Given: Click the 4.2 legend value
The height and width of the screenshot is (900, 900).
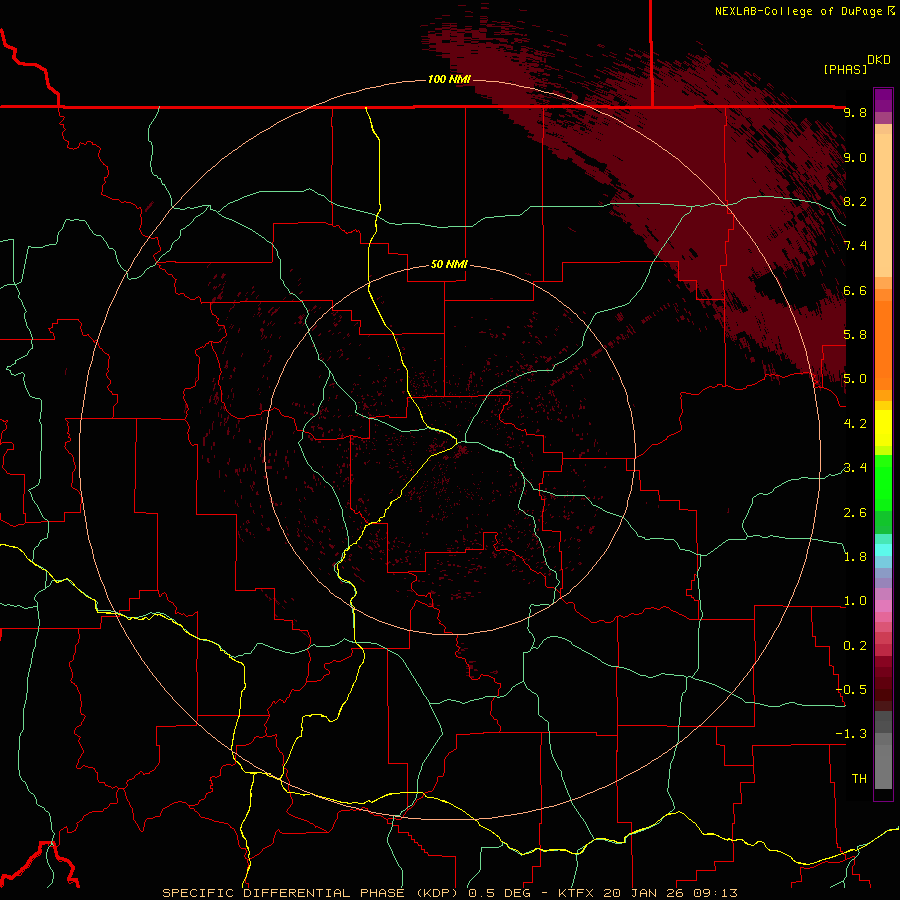Looking at the screenshot, I should click(x=855, y=424).
